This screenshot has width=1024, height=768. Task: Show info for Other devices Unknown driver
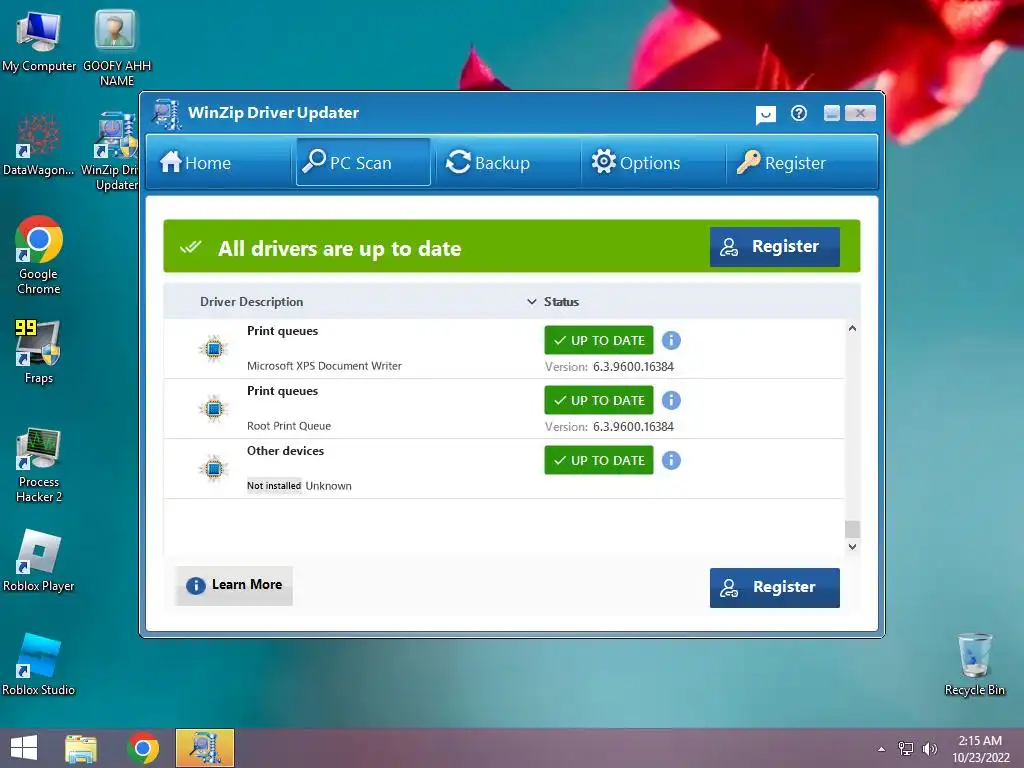[x=671, y=460]
